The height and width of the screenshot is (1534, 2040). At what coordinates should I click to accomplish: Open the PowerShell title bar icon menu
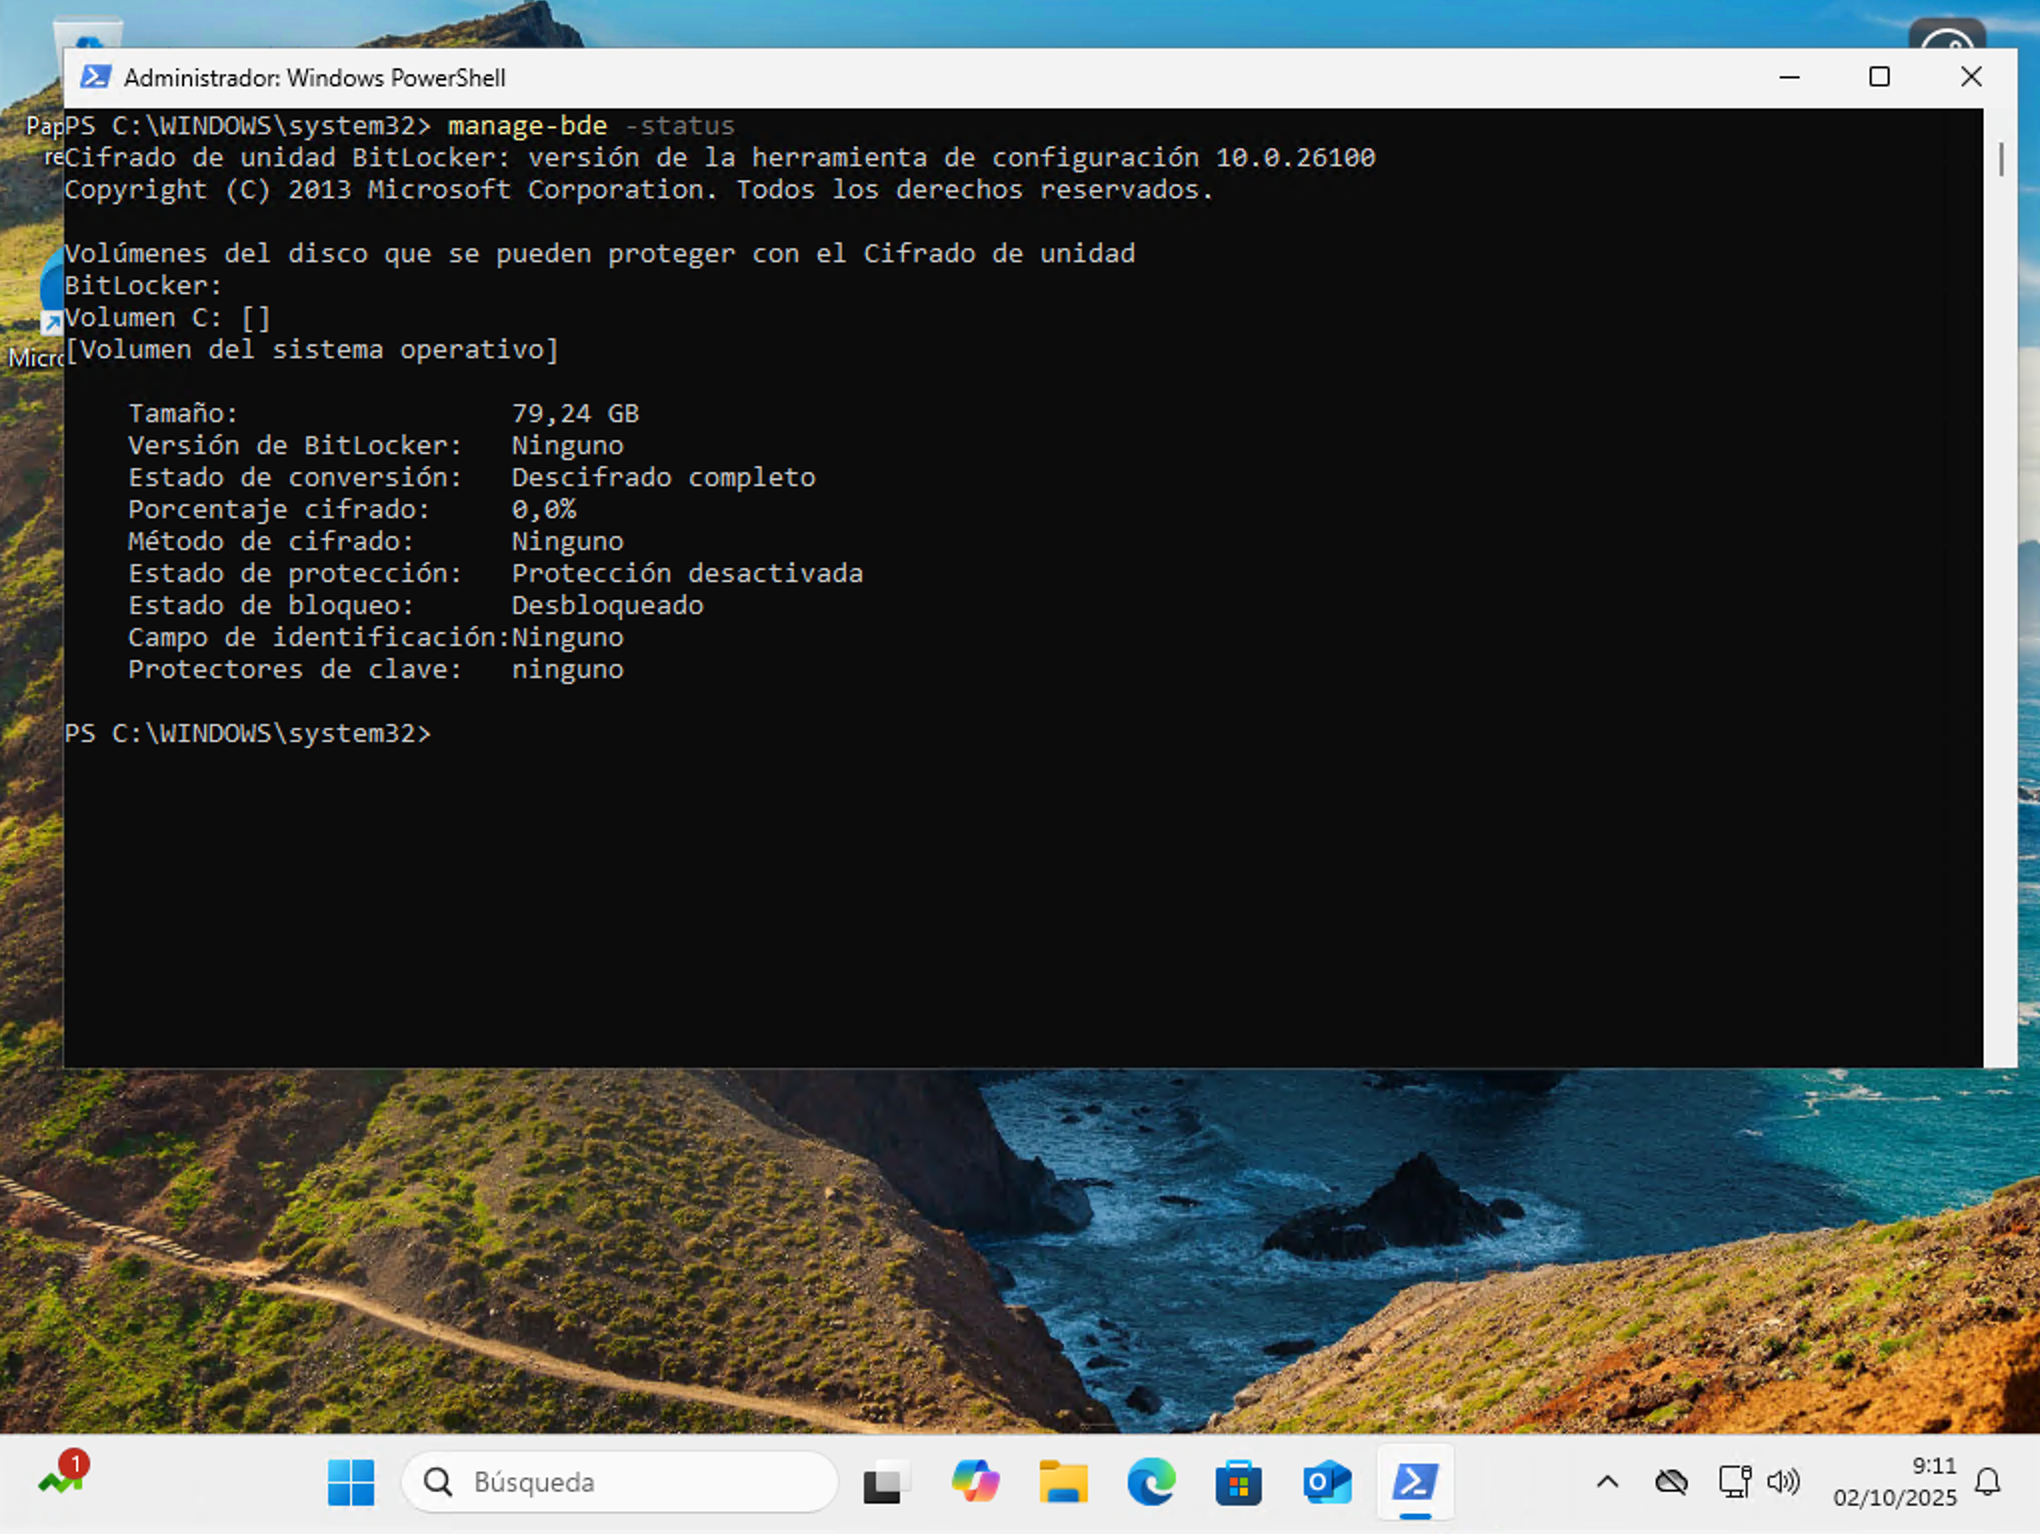pyautogui.click(x=95, y=77)
